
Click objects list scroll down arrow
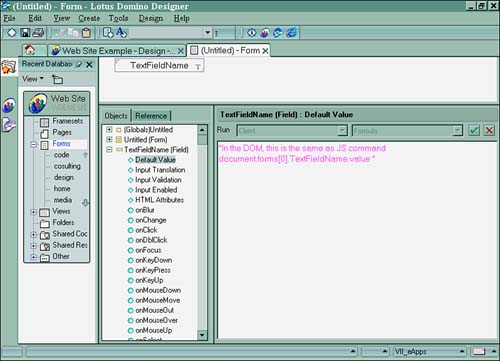(202, 335)
